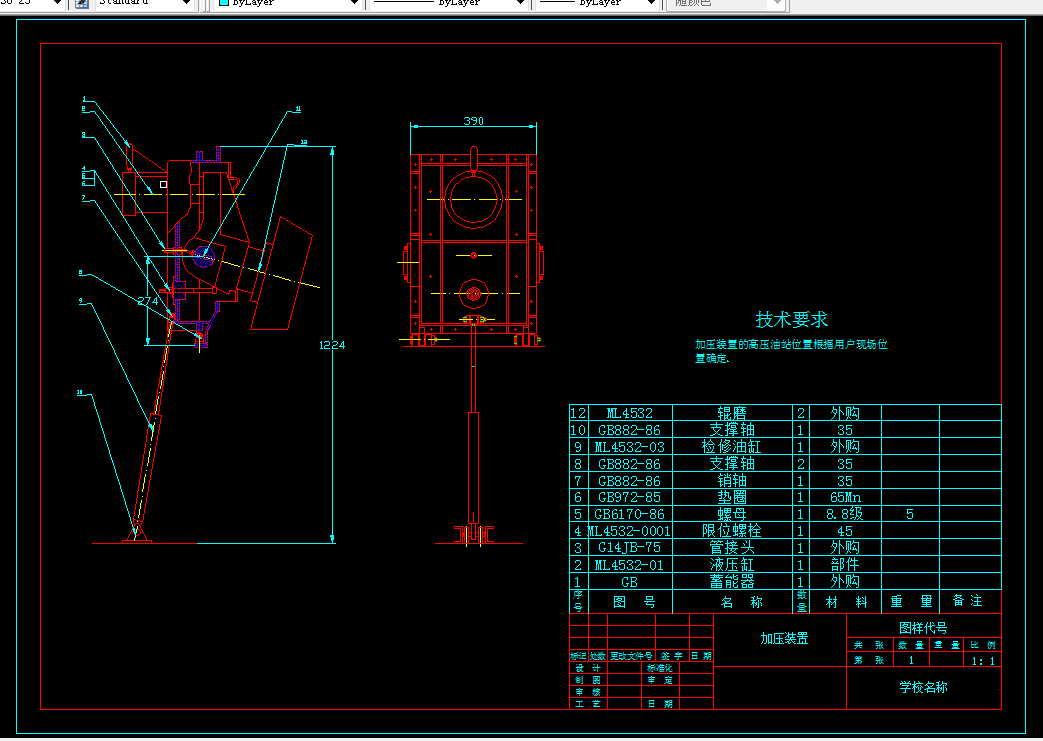The width and height of the screenshot is (1043, 741).
Task: Click the 45 material cell
Action: pos(845,531)
